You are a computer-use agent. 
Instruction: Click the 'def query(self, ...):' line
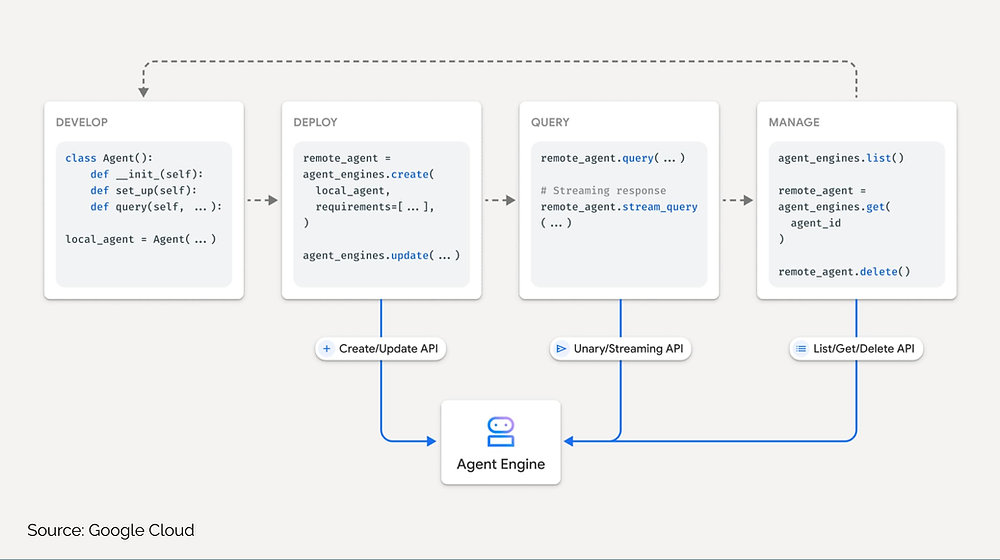tap(156, 207)
